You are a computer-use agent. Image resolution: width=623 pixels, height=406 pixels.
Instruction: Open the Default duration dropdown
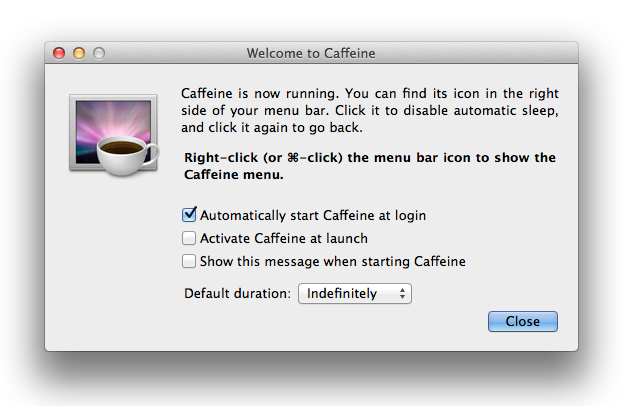coord(354,294)
